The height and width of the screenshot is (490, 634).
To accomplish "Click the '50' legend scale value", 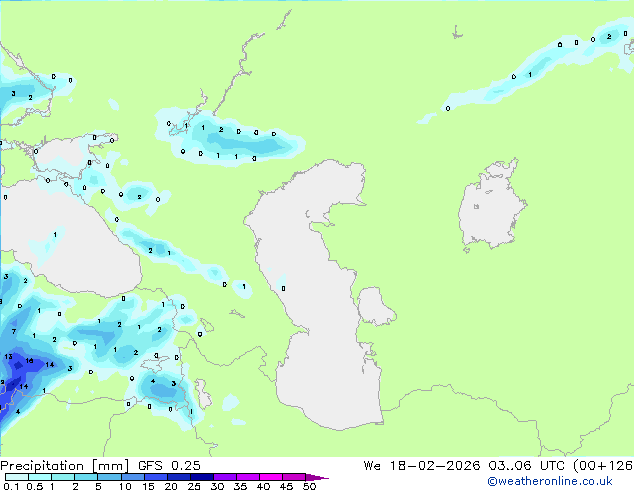I will [x=309, y=486].
